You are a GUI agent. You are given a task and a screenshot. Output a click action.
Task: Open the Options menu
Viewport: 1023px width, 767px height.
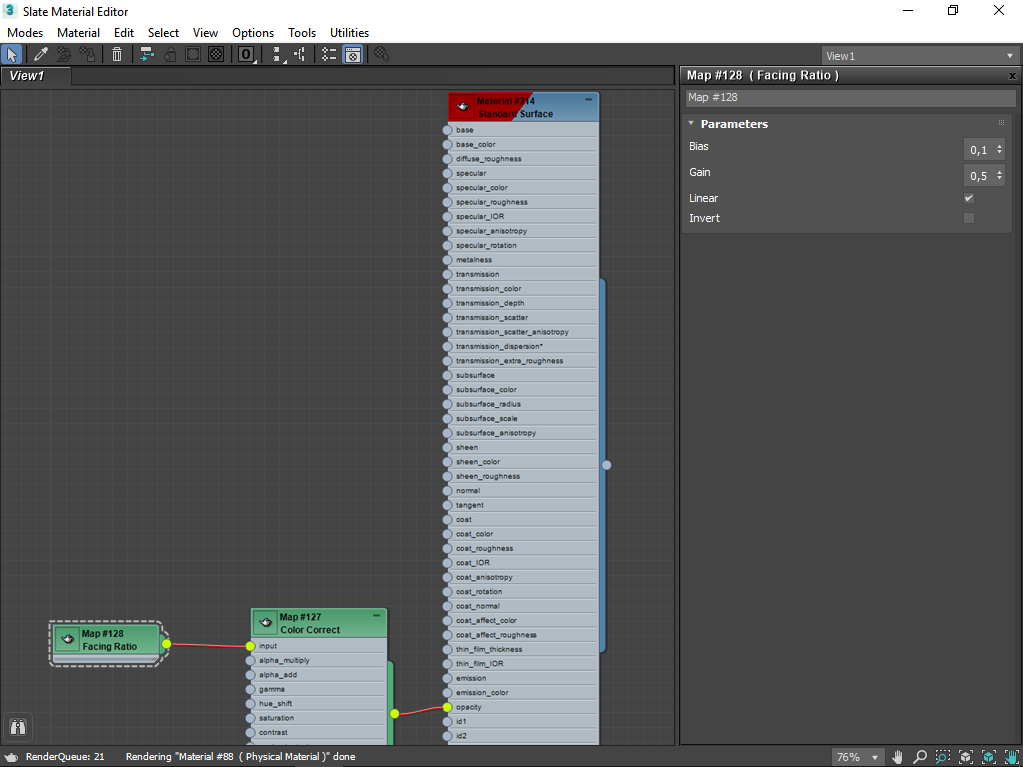click(253, 32)
